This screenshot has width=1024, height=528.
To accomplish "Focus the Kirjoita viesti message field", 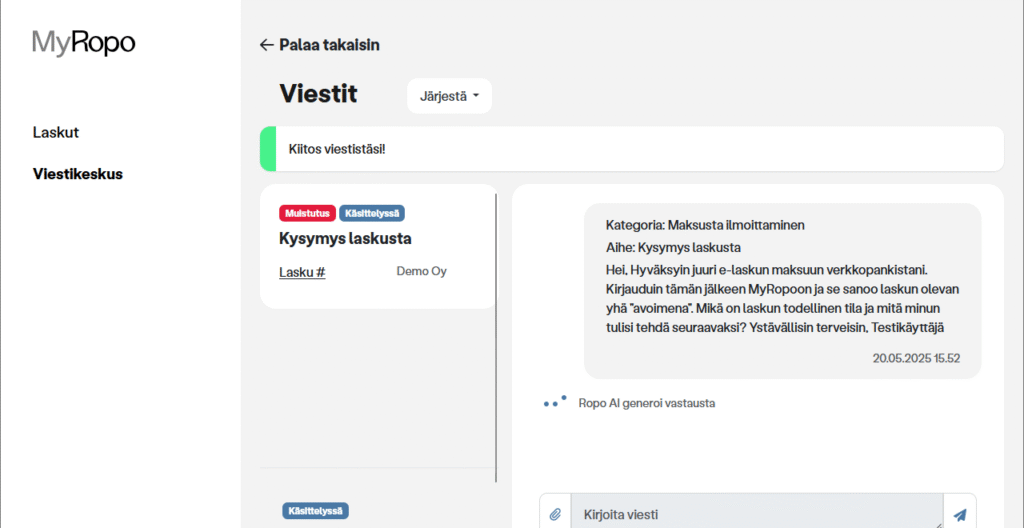I will 757,513.
